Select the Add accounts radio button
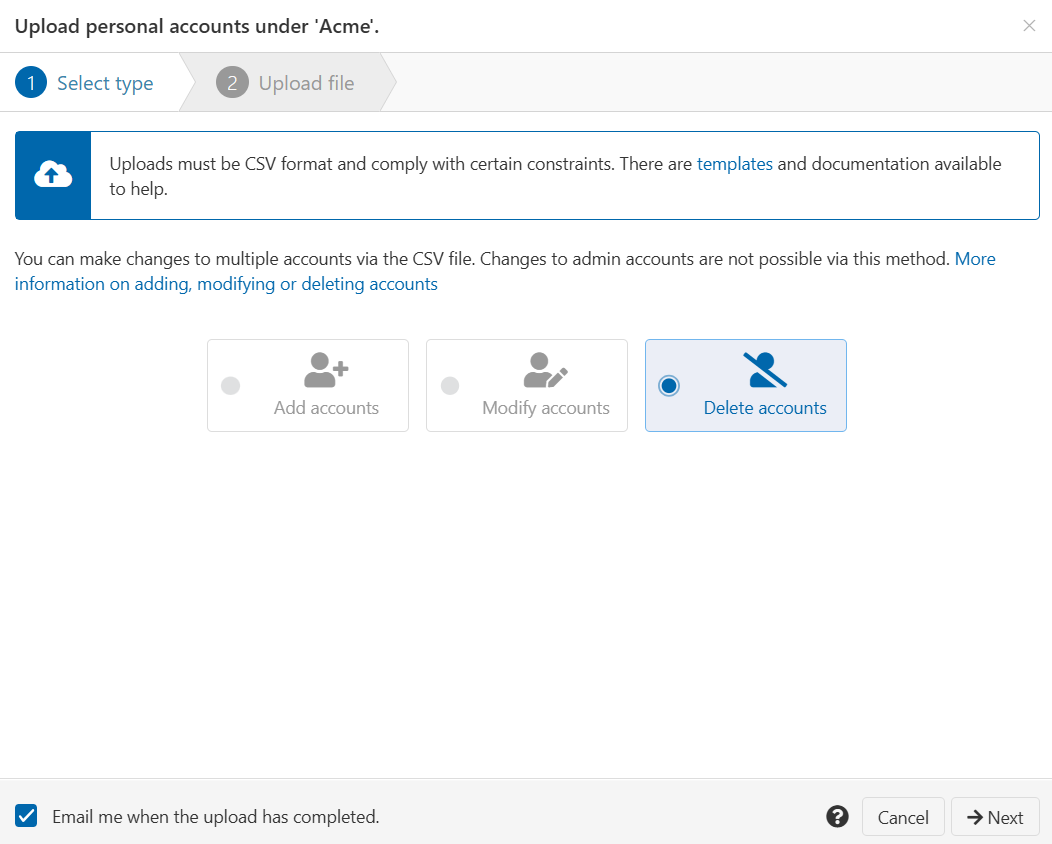1052x844 pixels. 231,385
